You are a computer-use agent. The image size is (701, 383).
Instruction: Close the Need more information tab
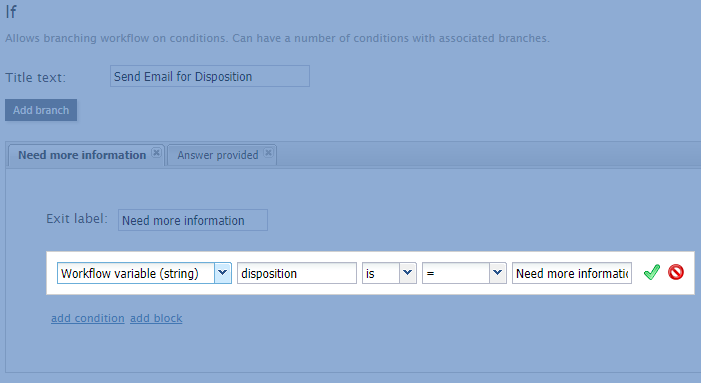156,153
